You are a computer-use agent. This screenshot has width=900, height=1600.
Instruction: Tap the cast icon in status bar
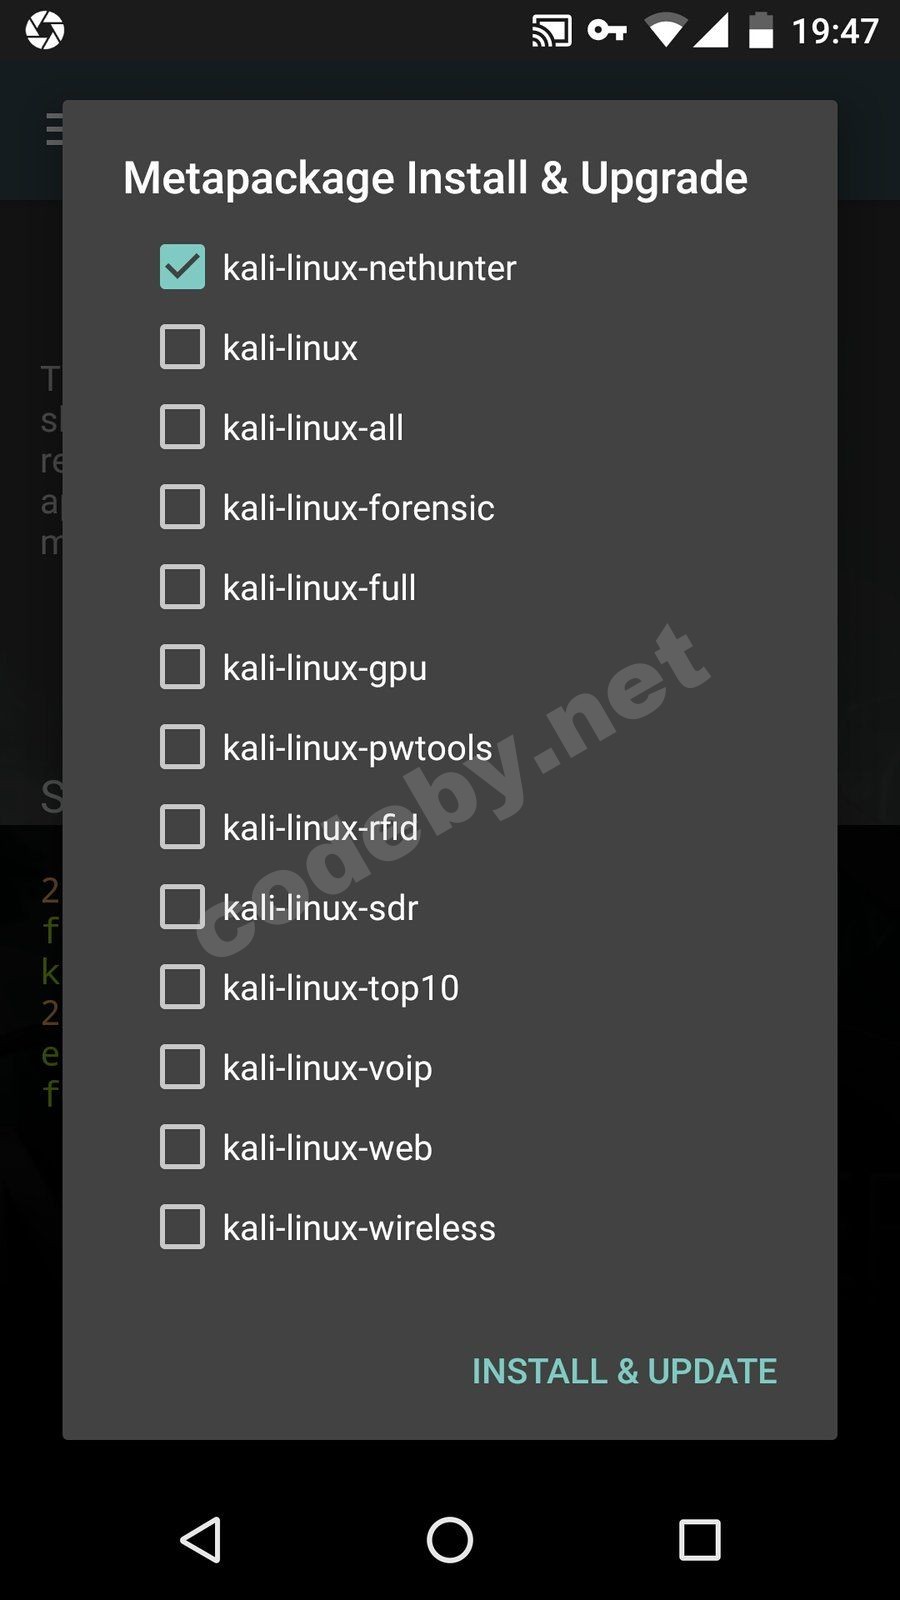click(x=551, y=31)
